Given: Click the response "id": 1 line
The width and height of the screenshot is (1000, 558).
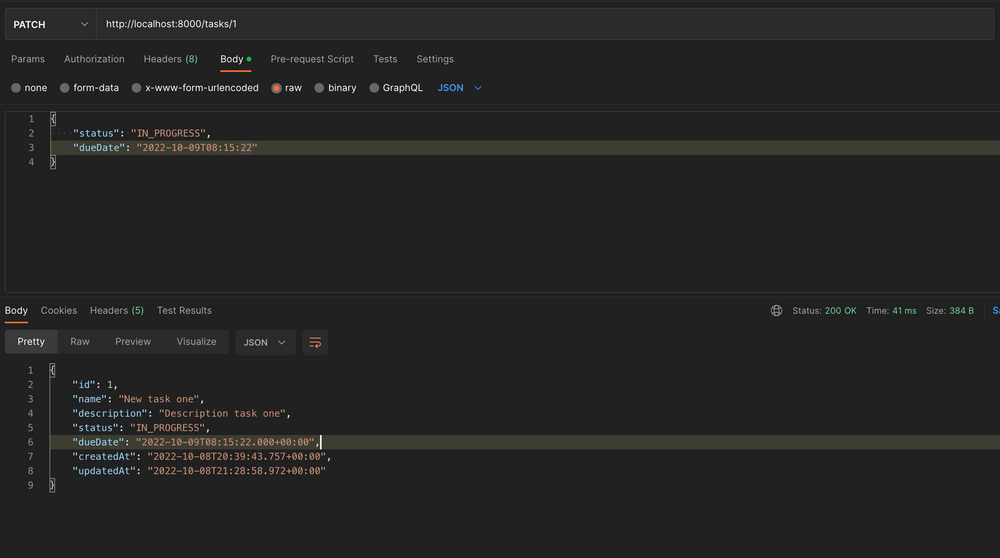Looking at the screenshot, I should point(94,385).
